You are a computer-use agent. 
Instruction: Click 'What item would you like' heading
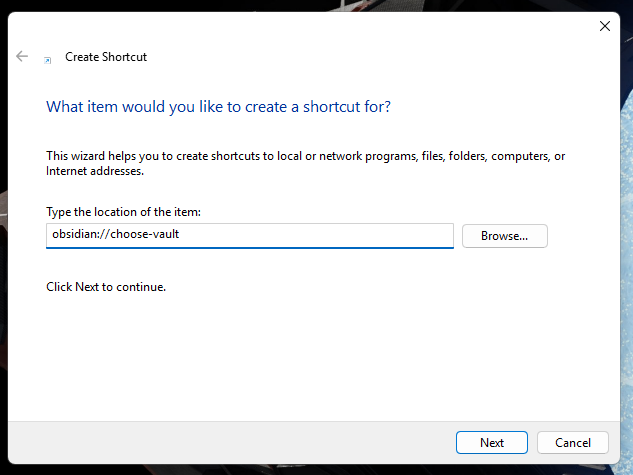click(x=218, y=107)
